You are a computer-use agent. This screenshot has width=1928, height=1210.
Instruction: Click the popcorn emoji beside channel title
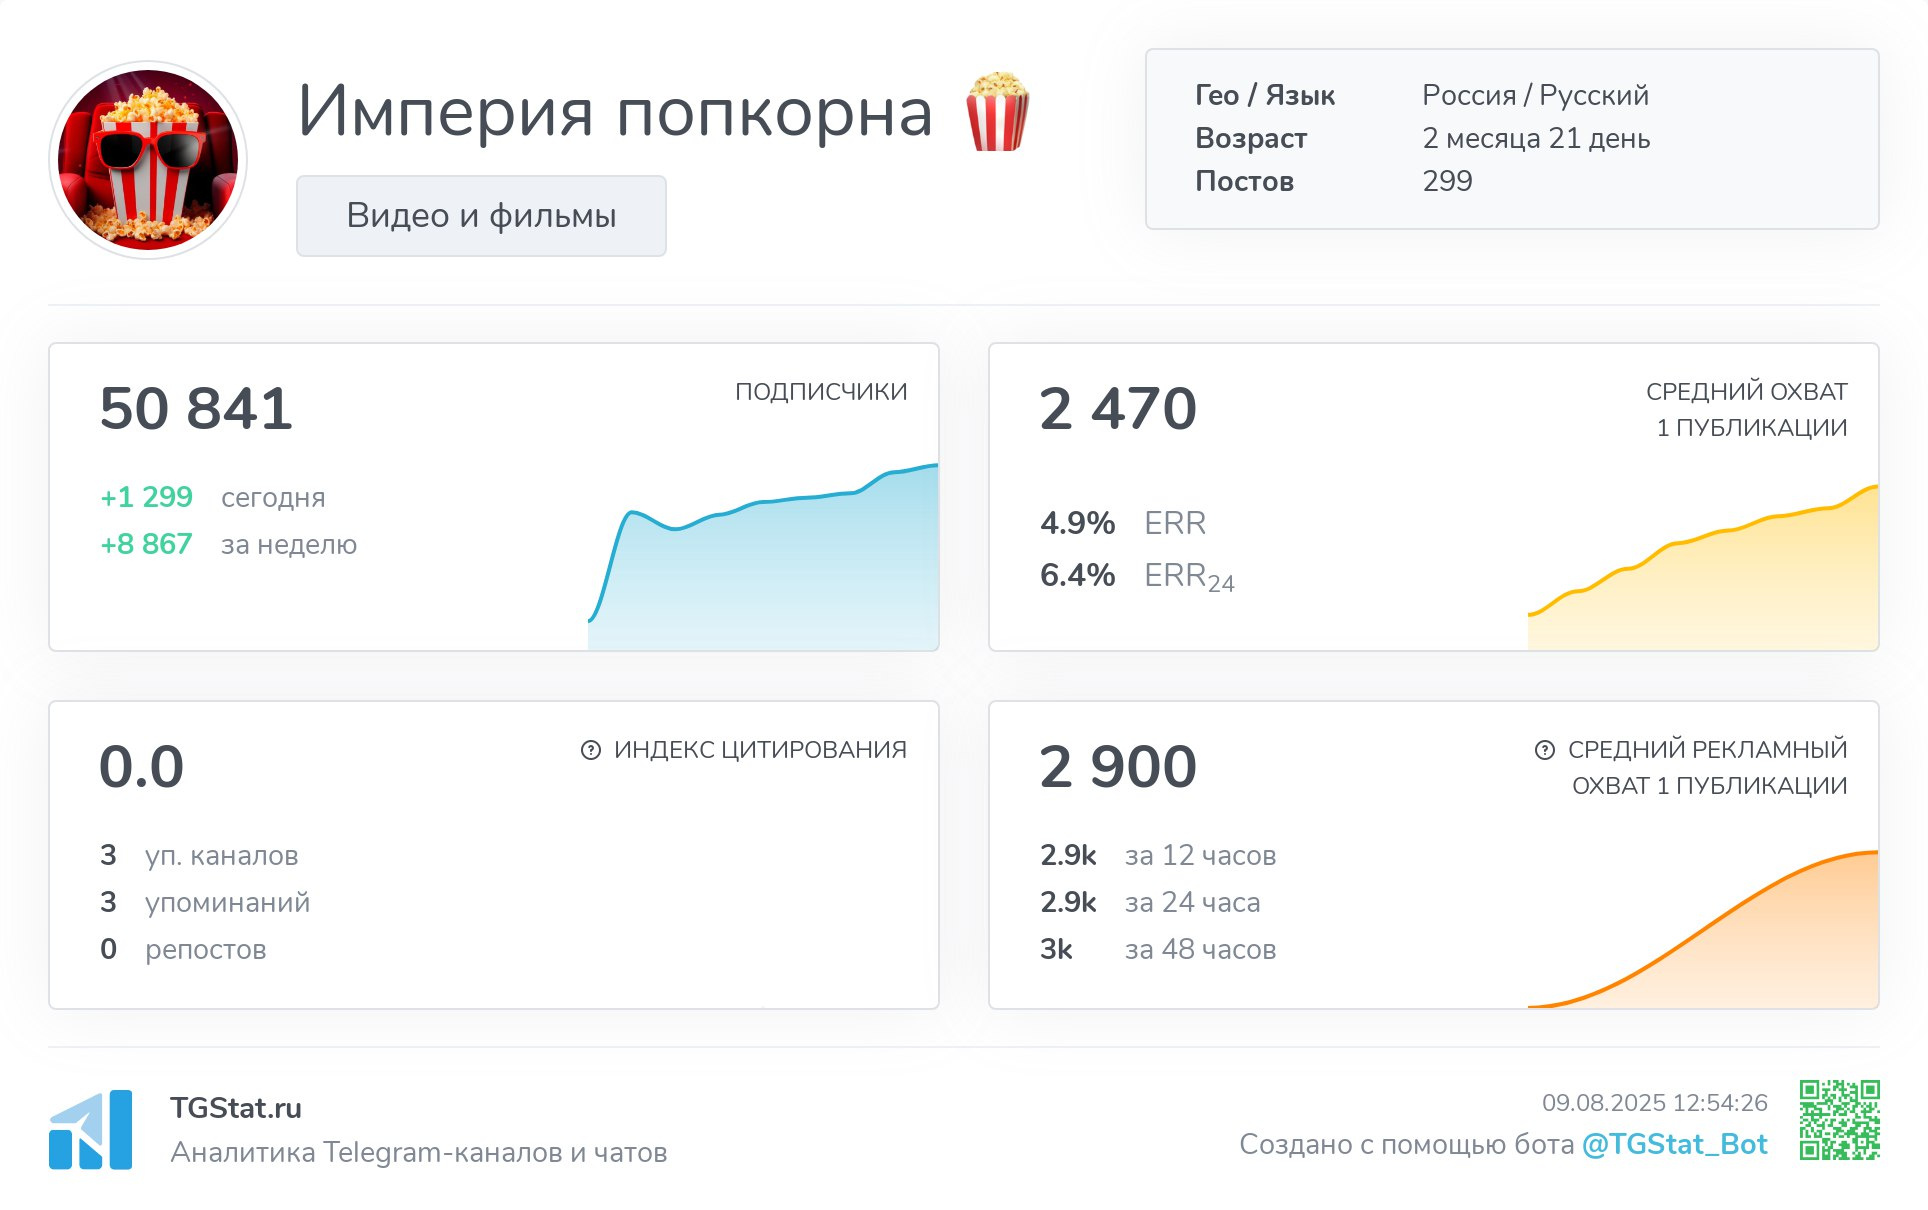tap(996, 112)
